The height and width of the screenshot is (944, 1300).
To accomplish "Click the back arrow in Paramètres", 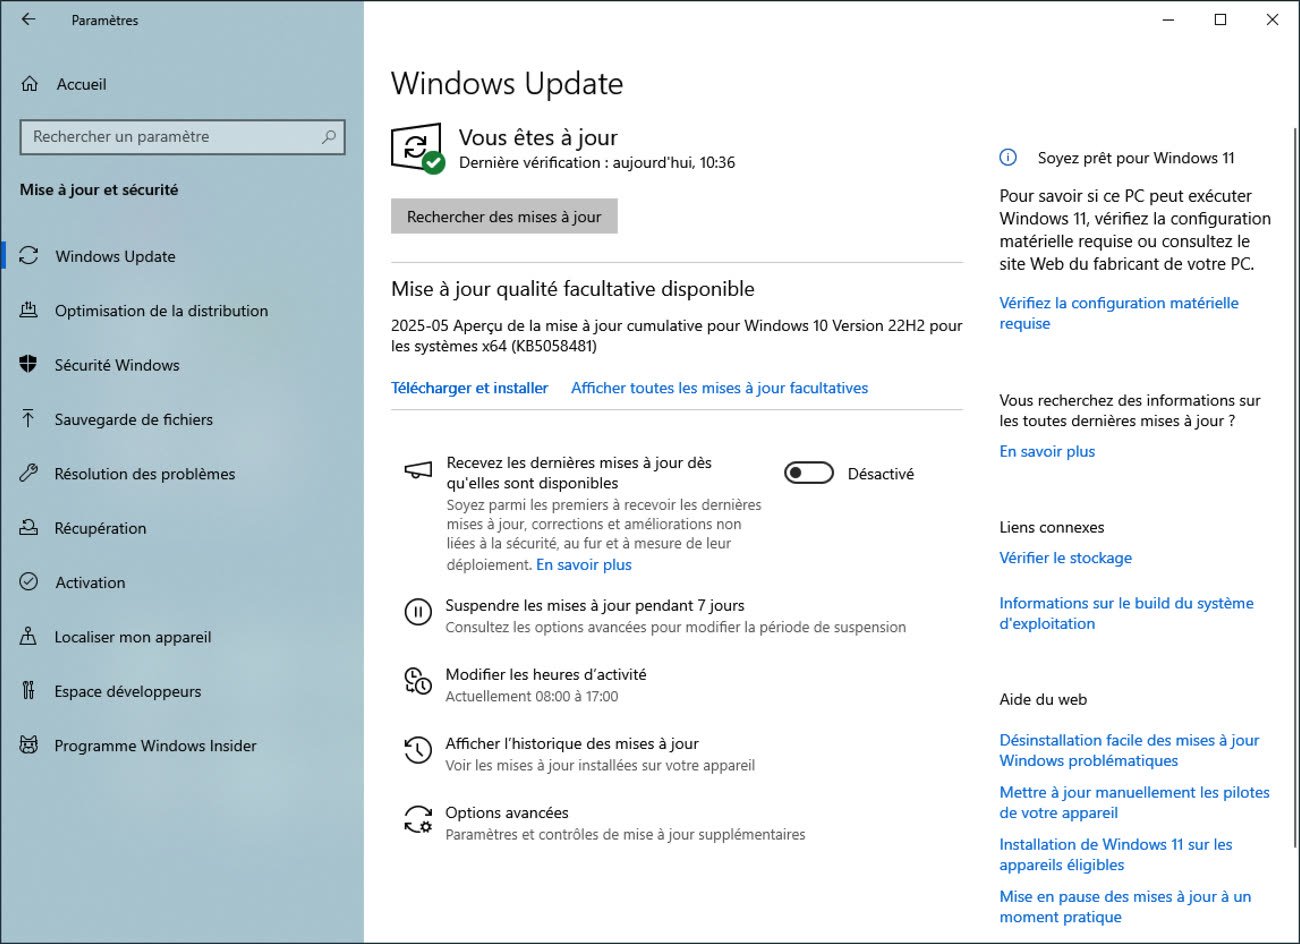I will tap(28, 19).
